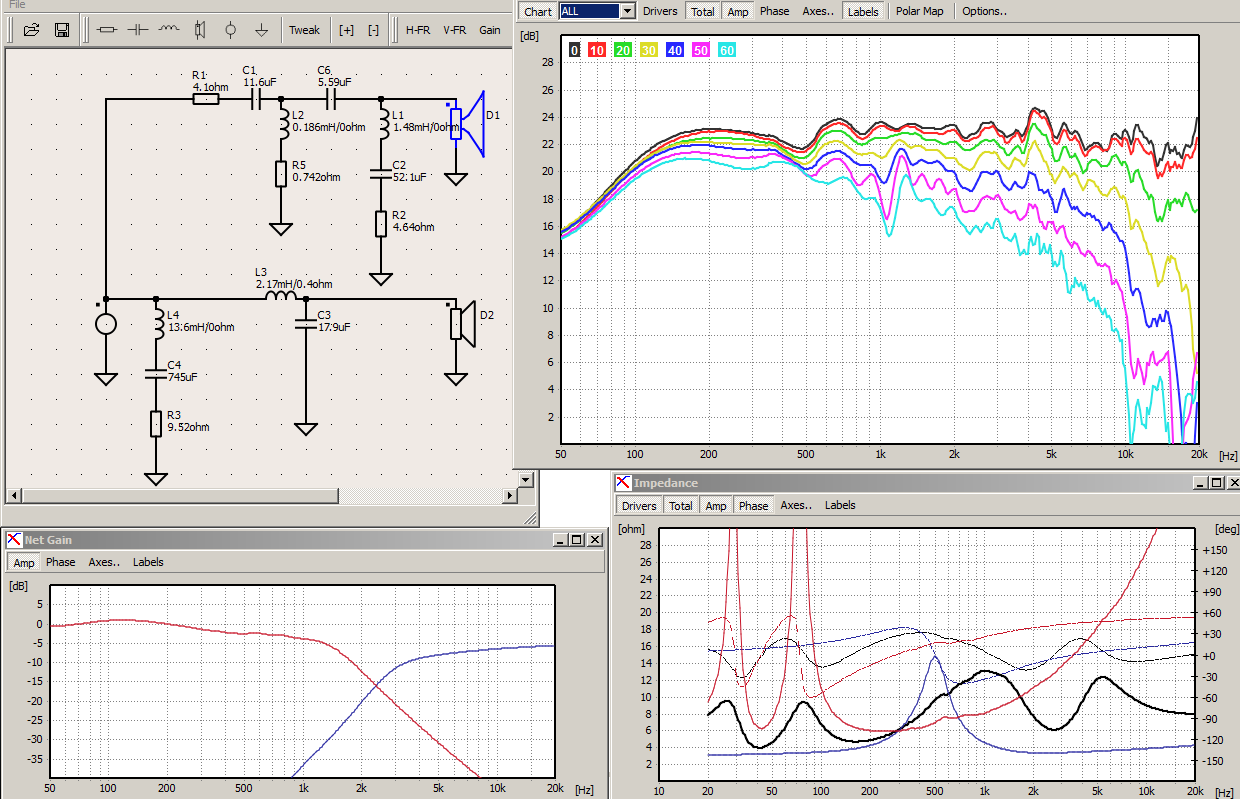Click the schematic vertical scrollbar down arrow
The width and height of the screenshot is (1240, 799).
point(526,480)
